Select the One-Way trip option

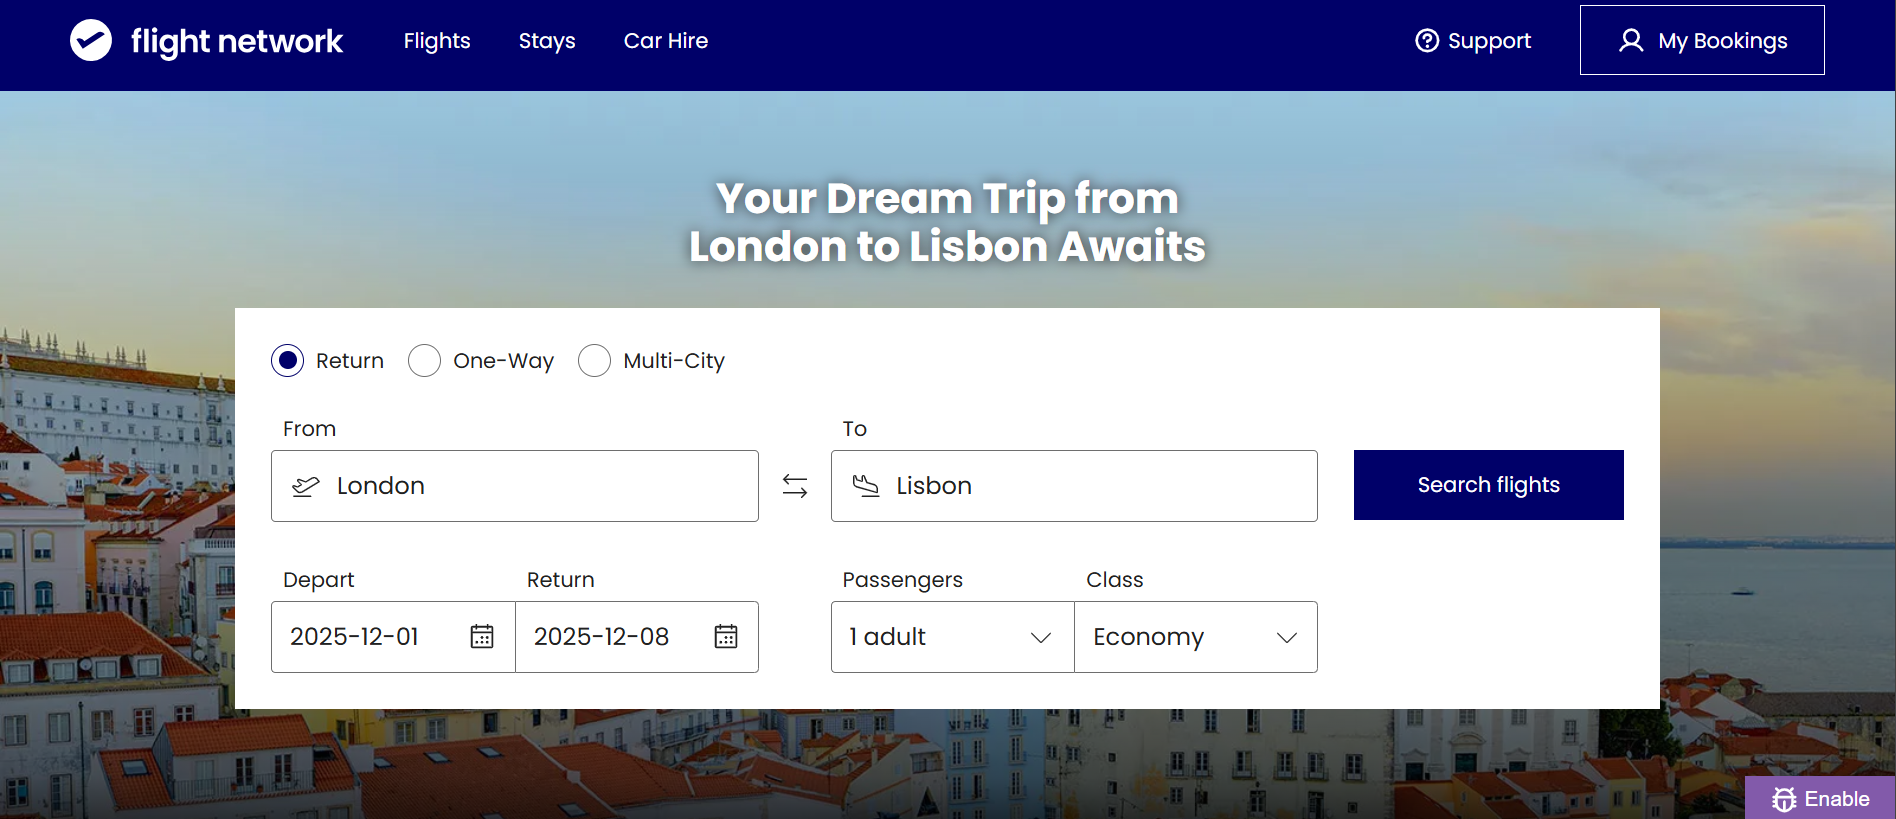coord(424,360)
